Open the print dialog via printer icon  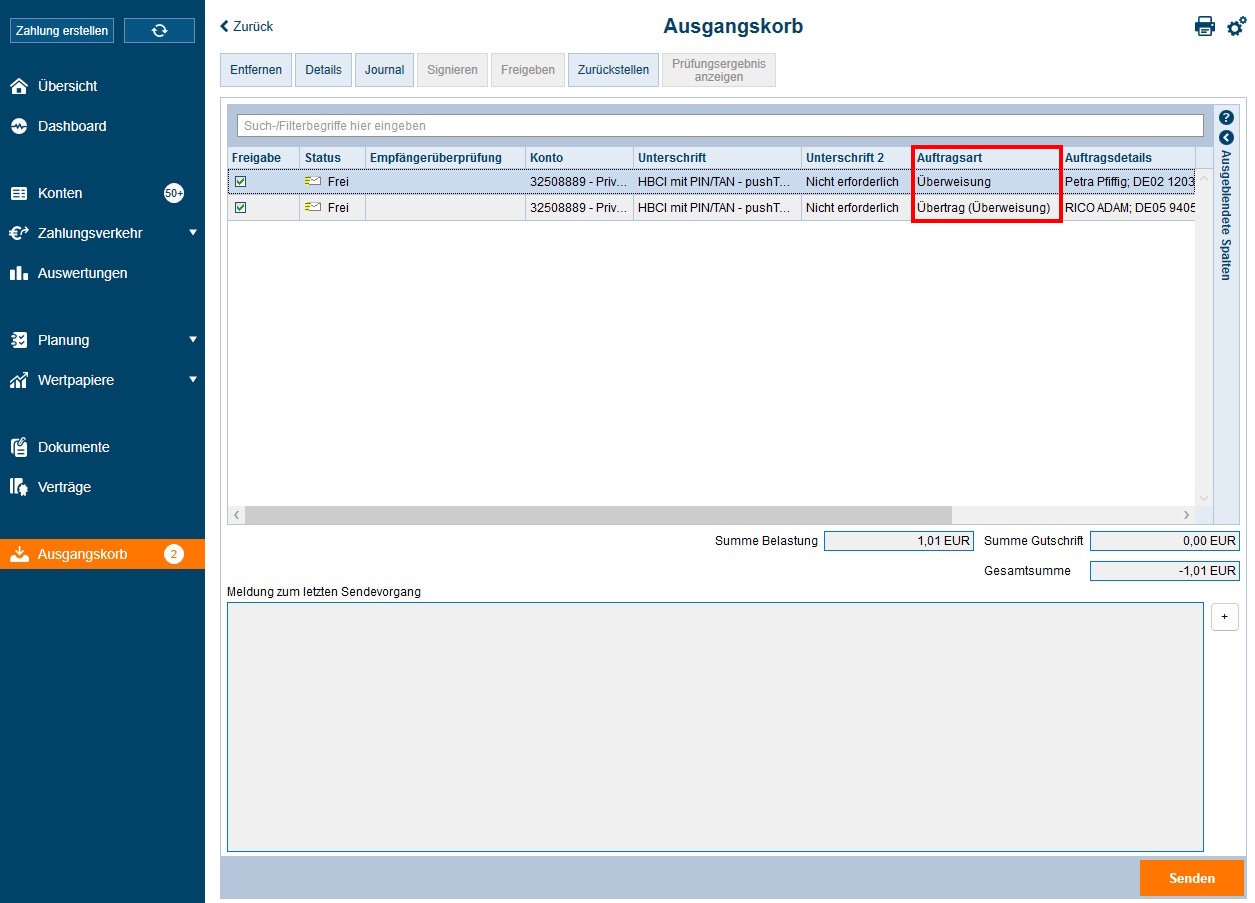[1205, 27]
